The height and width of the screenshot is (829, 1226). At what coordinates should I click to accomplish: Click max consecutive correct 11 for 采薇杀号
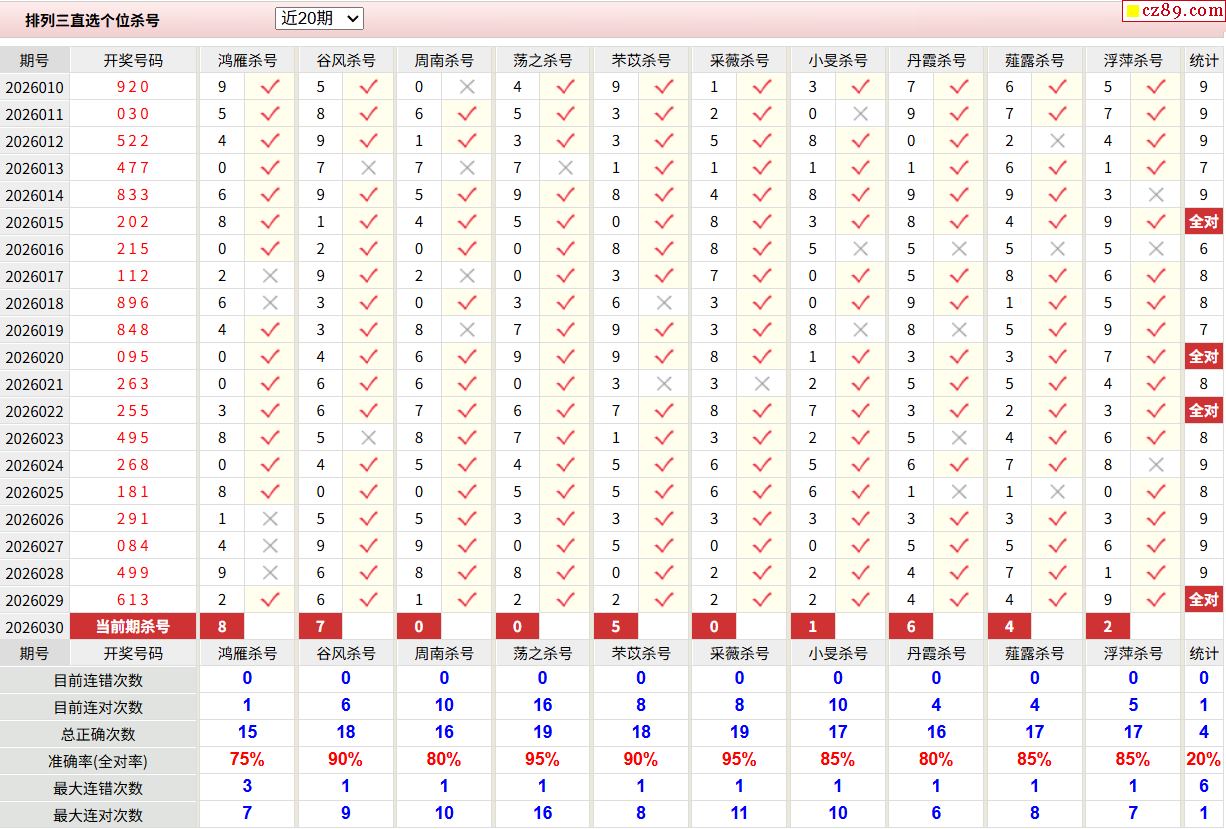(x=739, y=814)
